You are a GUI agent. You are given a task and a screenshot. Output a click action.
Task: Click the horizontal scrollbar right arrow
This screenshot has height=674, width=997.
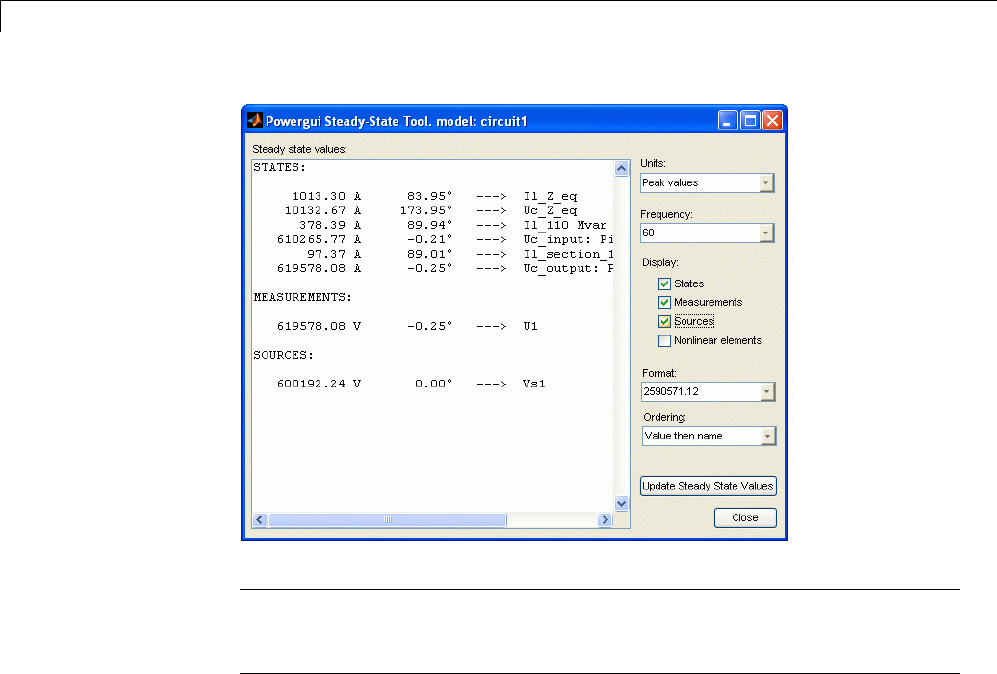coord(605,520)
